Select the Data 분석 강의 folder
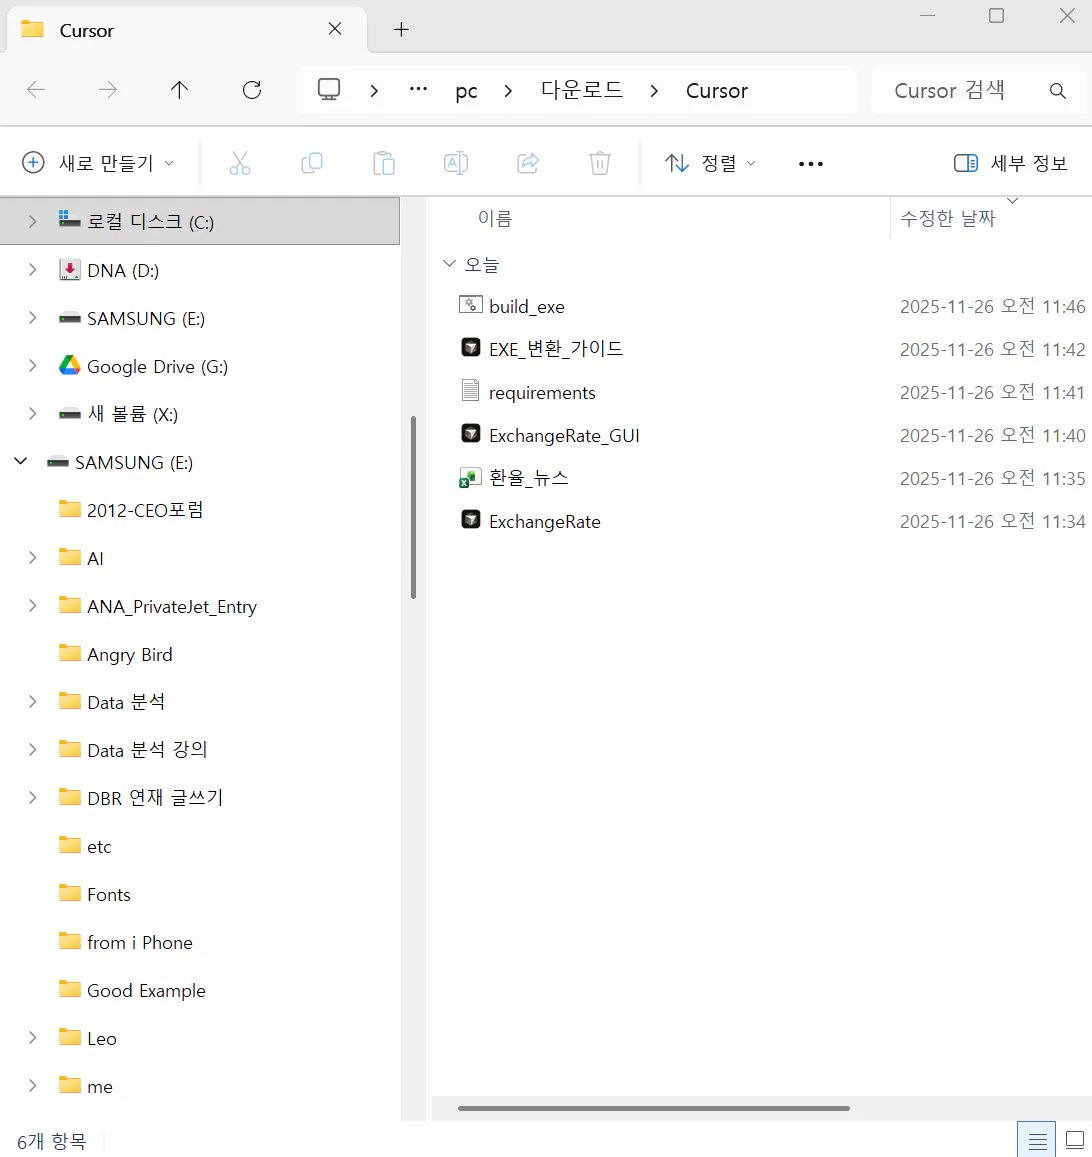 (147, 750)
